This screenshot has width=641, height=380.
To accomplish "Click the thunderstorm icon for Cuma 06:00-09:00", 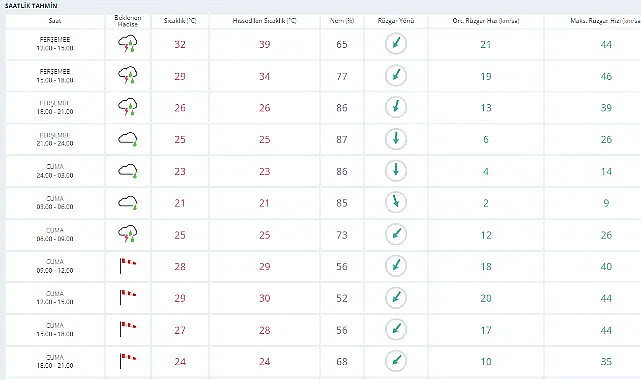I will pos(128,234).
